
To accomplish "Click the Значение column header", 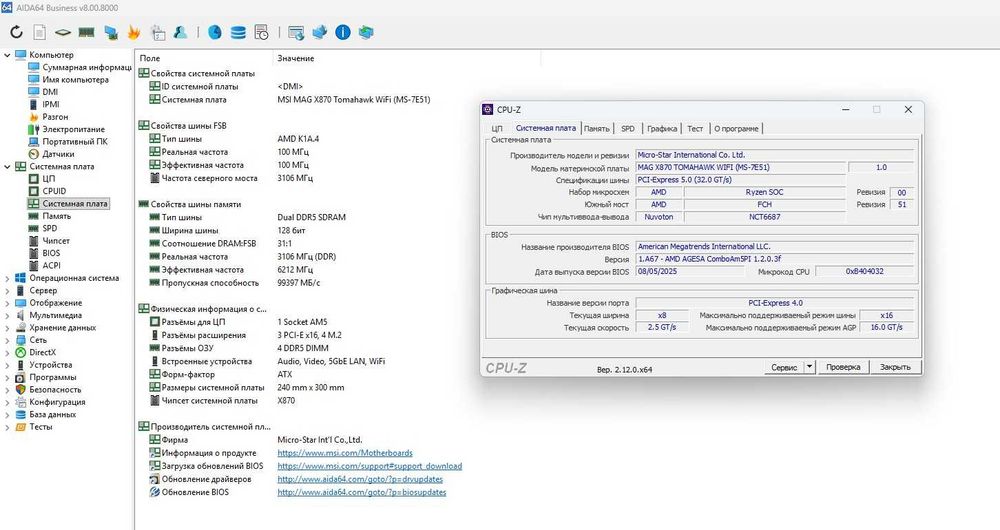I will 296,58.
